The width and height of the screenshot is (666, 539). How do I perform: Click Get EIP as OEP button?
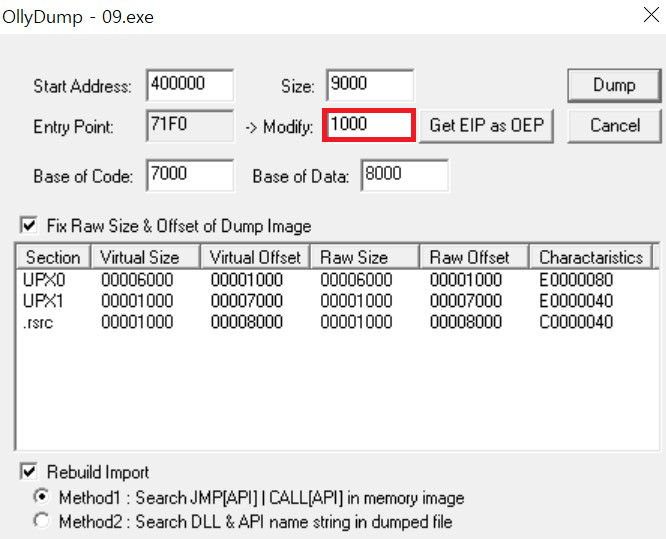pos(486,126)
